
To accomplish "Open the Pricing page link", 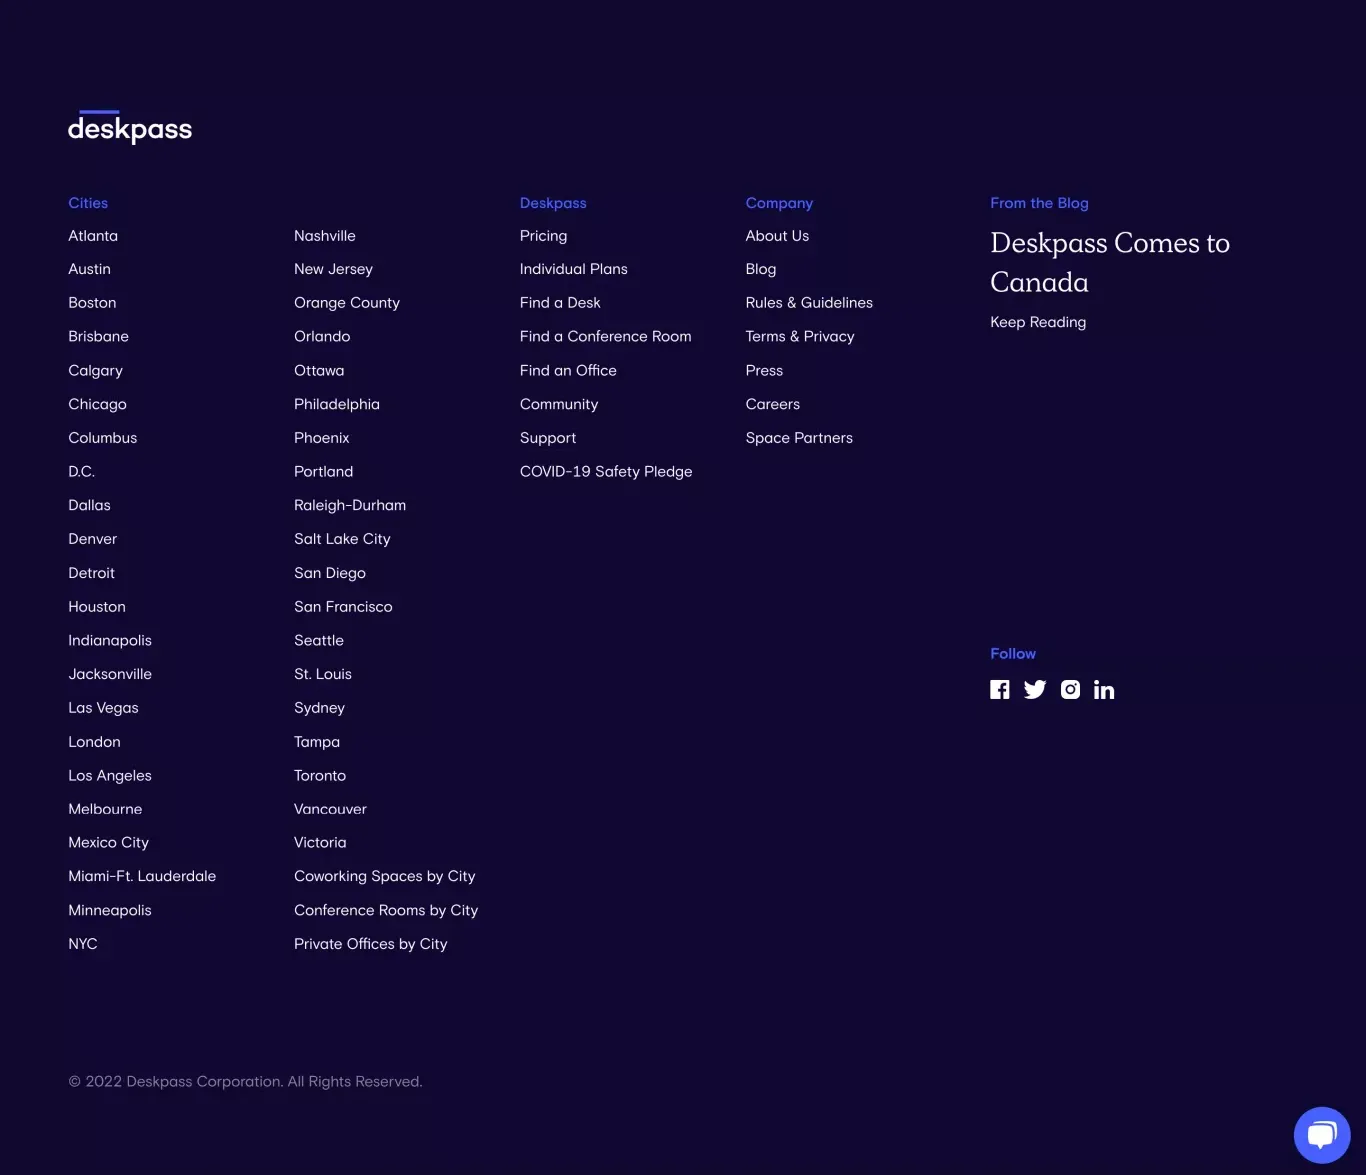I will coord(543,236).
